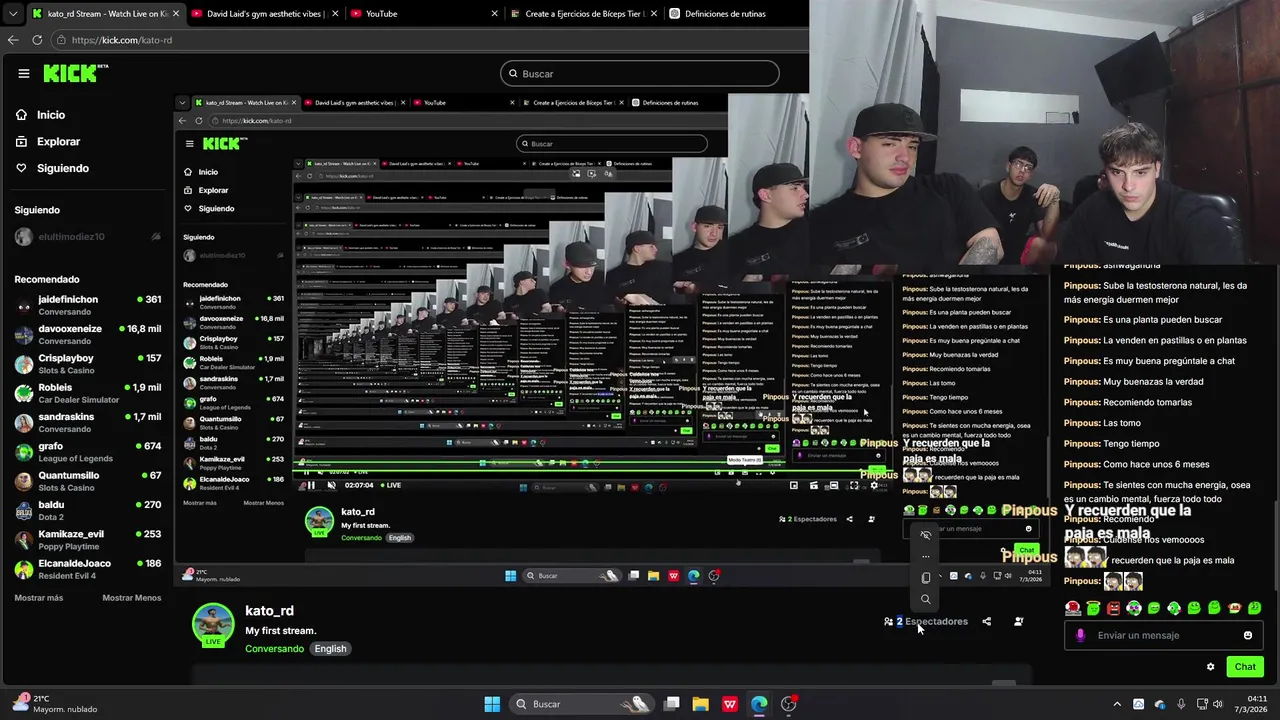Open volume control in system tray
The height and width of the screenshot is (720, 1280).
tap(1218, 704)
